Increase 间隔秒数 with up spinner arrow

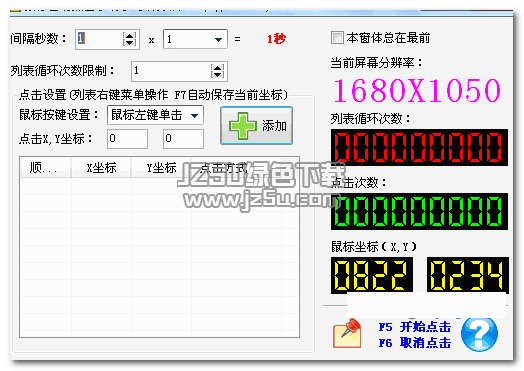129,35
